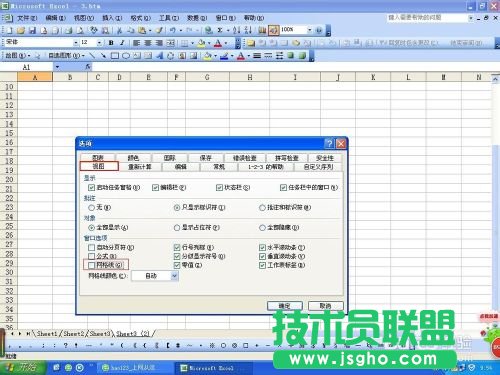Click the 开始 Start button
Viewport: 500px width, 375px height.
pos(23,368)
